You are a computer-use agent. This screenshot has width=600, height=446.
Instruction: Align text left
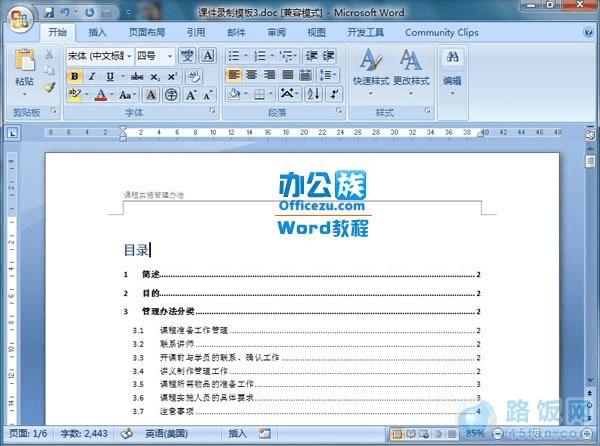(234, 75)
